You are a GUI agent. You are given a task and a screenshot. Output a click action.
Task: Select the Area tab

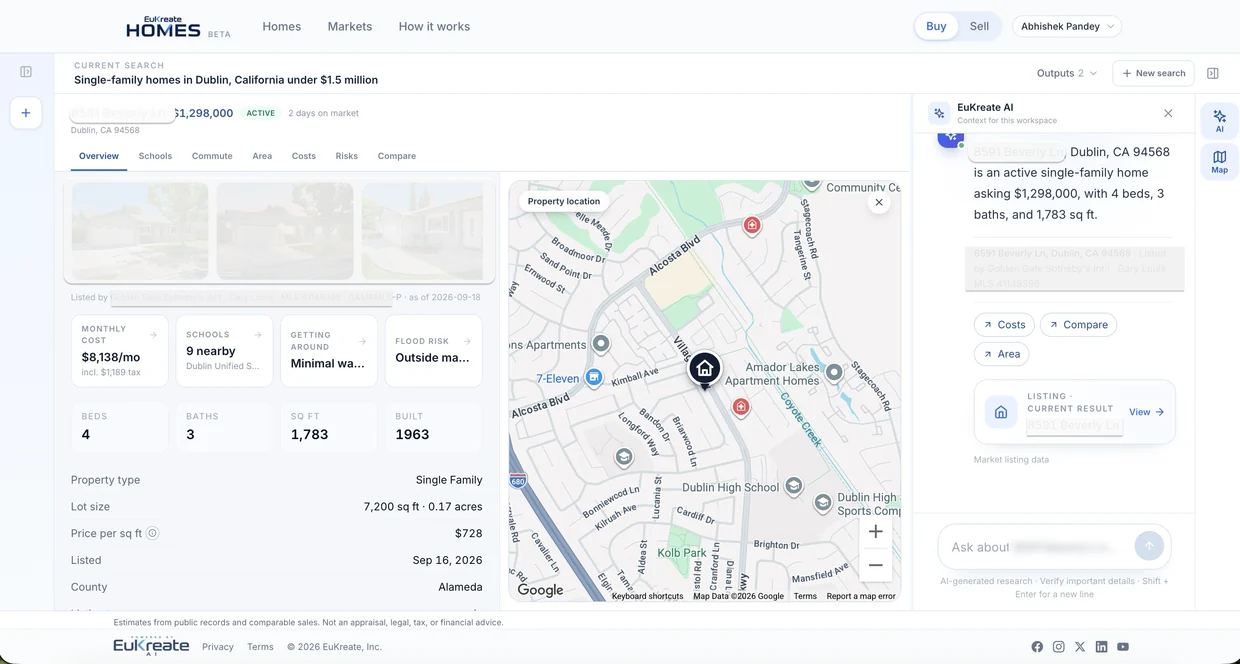click(262, 156)
